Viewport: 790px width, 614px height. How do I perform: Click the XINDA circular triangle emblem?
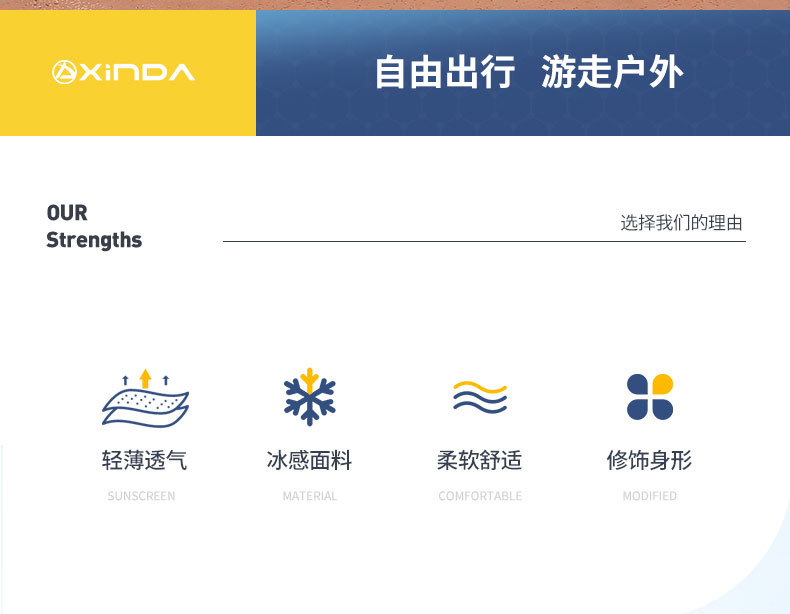pos(64,72)
